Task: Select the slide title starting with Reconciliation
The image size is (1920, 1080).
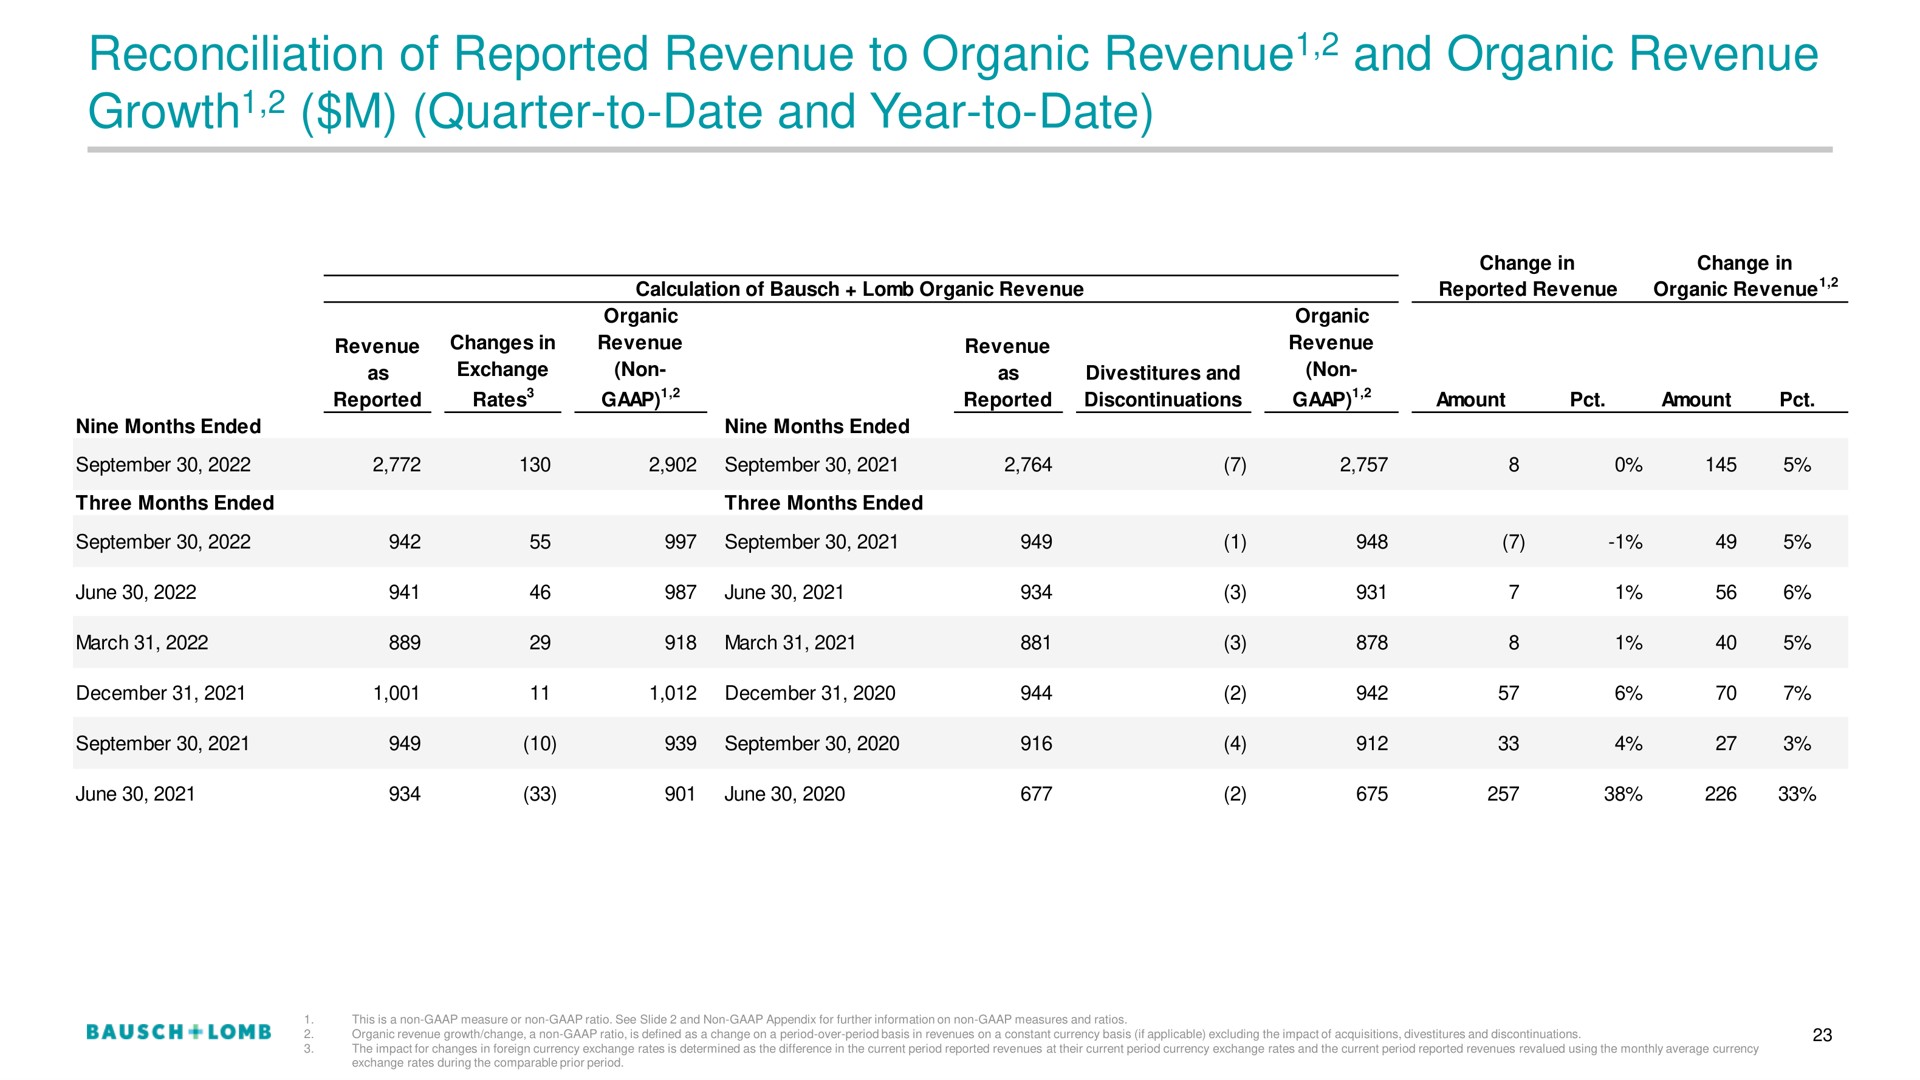Action: (x=953, y=82)
